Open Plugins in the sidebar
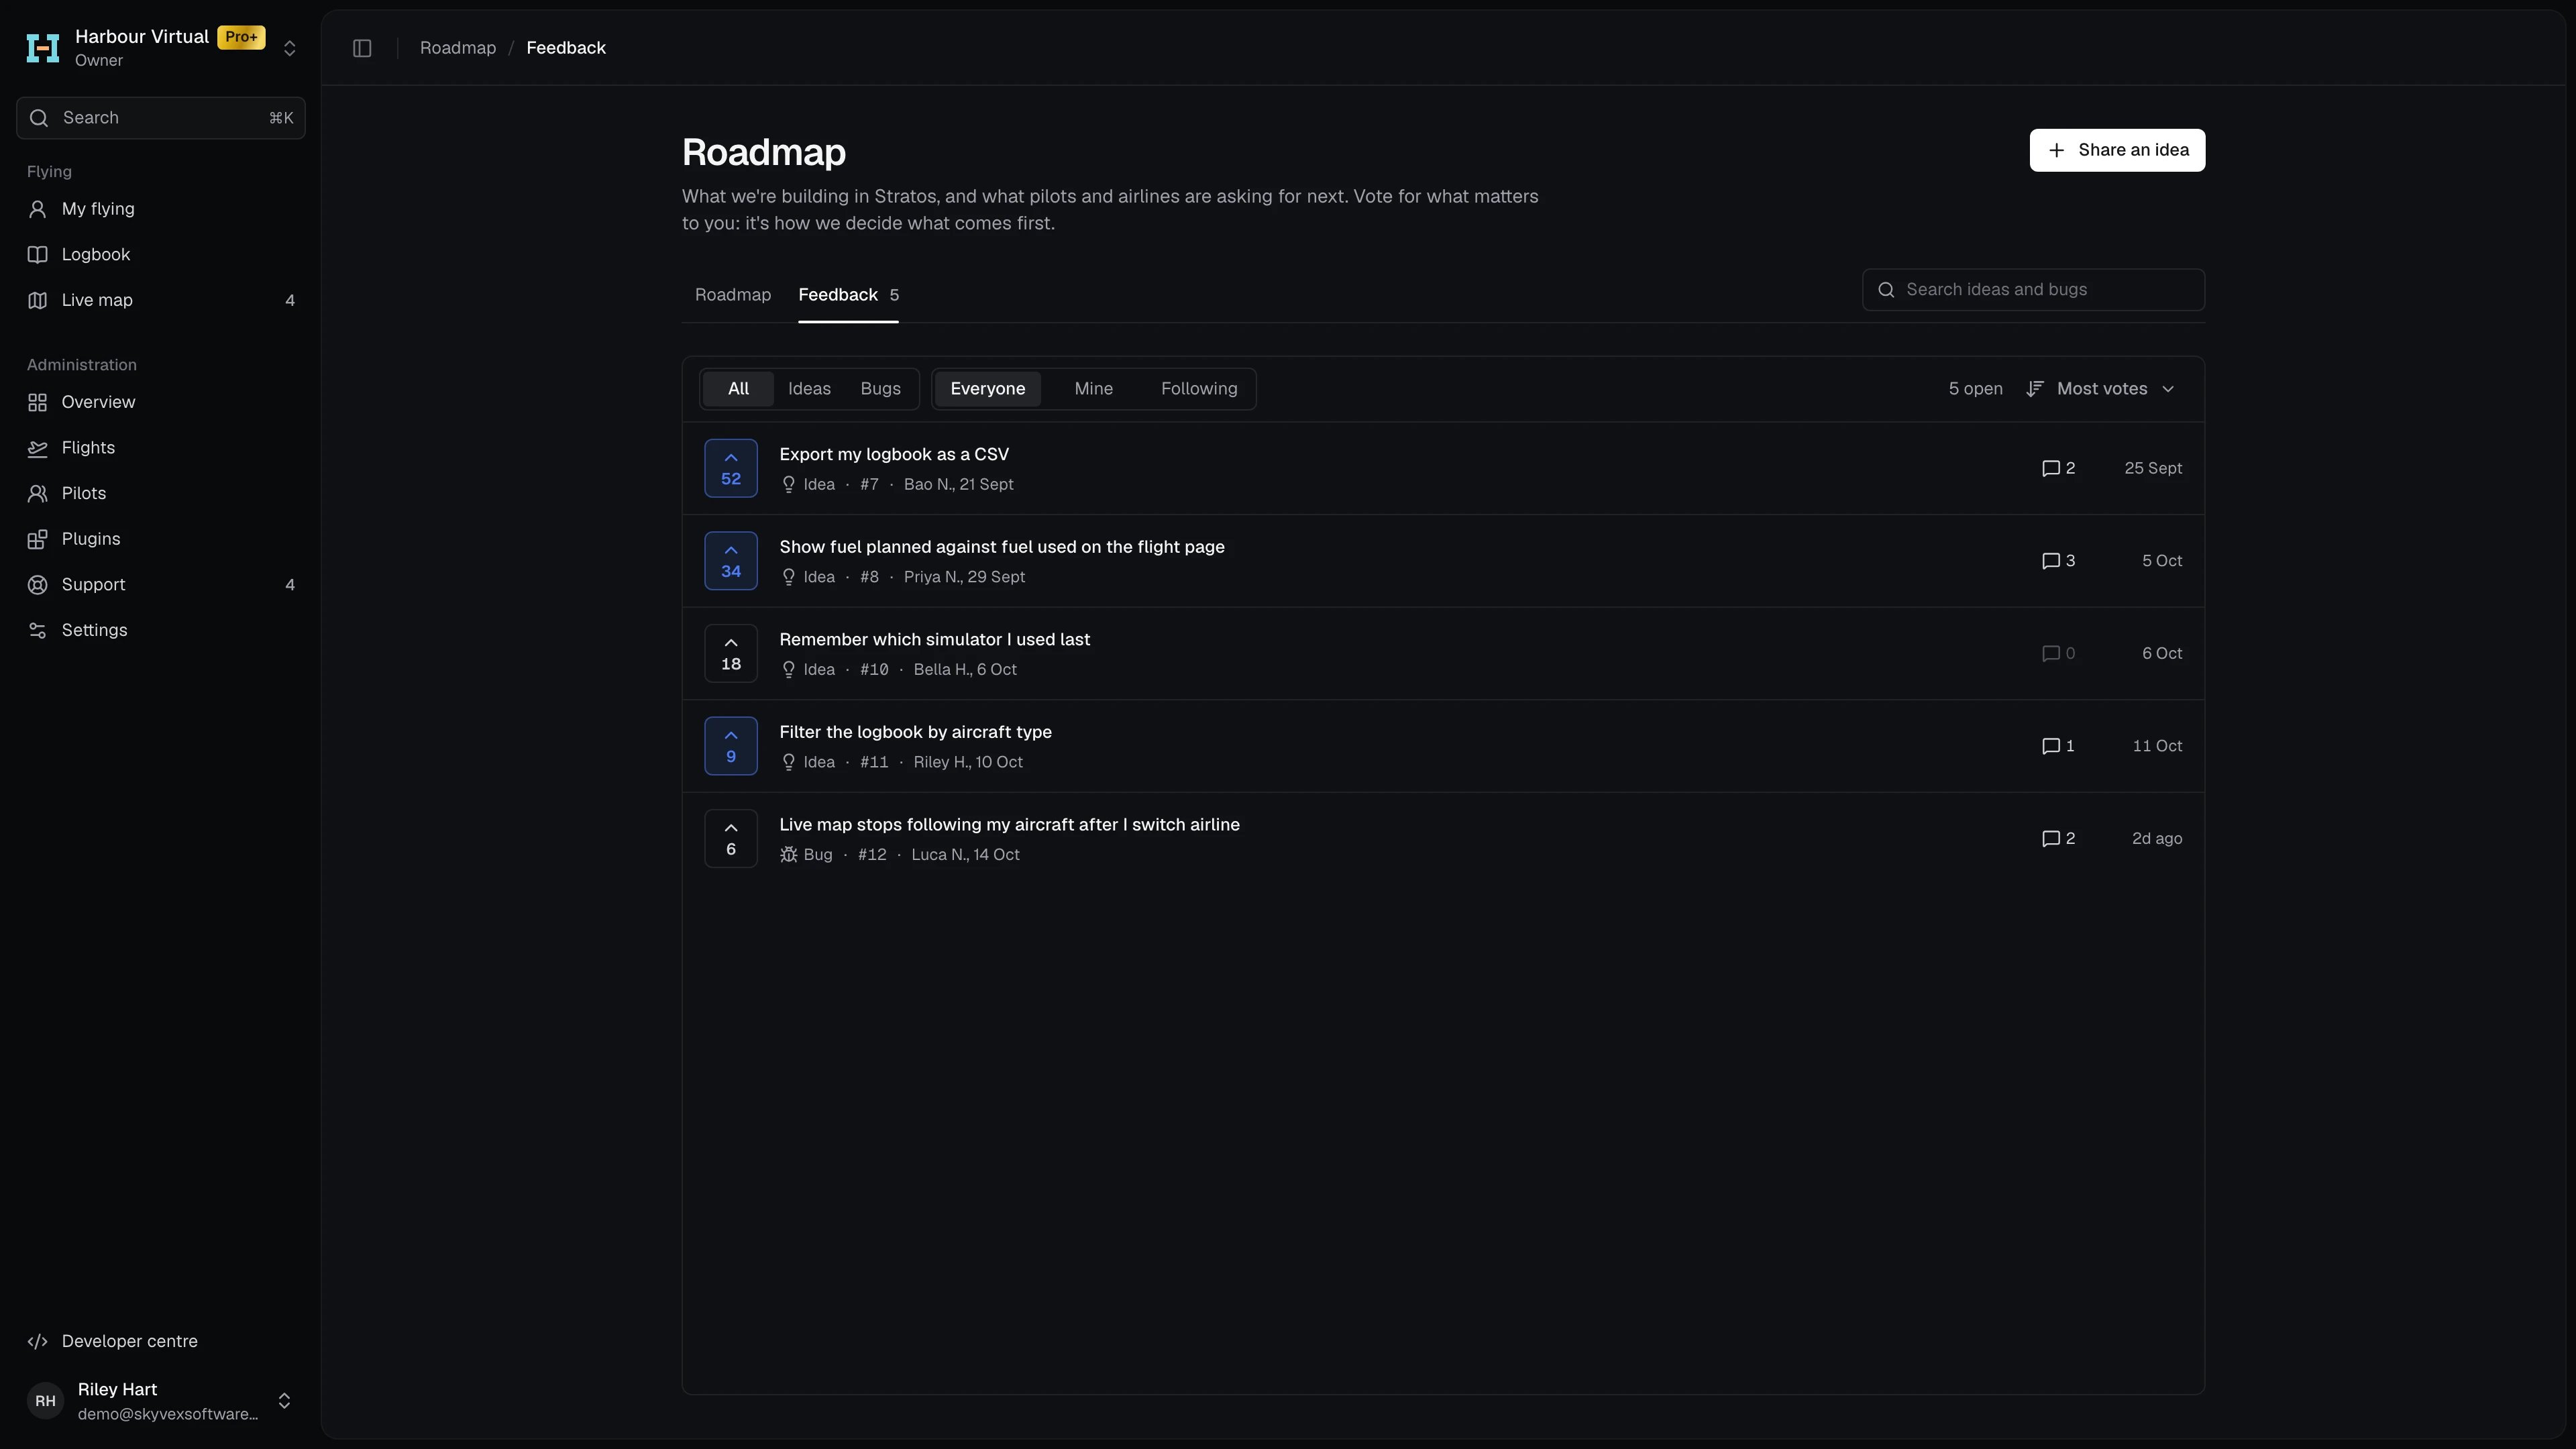The height and width of the screenshot is (1449, 2576). (x=160, y=539)
